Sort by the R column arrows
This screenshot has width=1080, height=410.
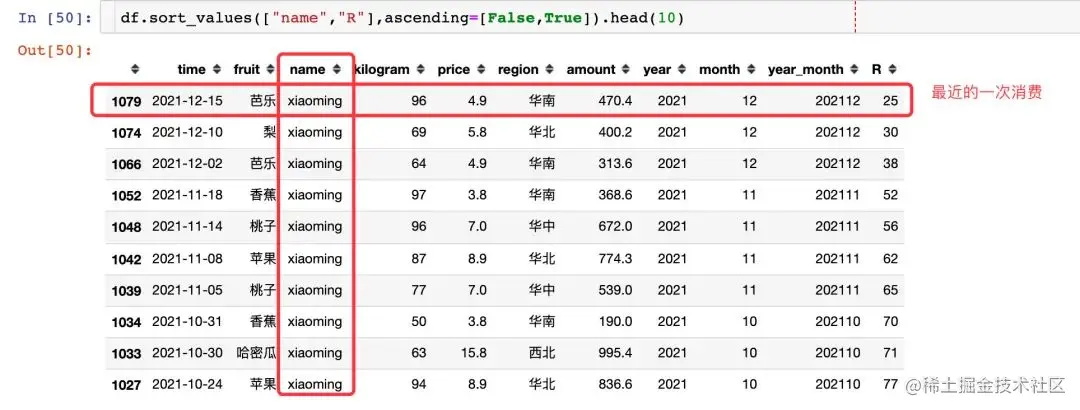[893, 70]
